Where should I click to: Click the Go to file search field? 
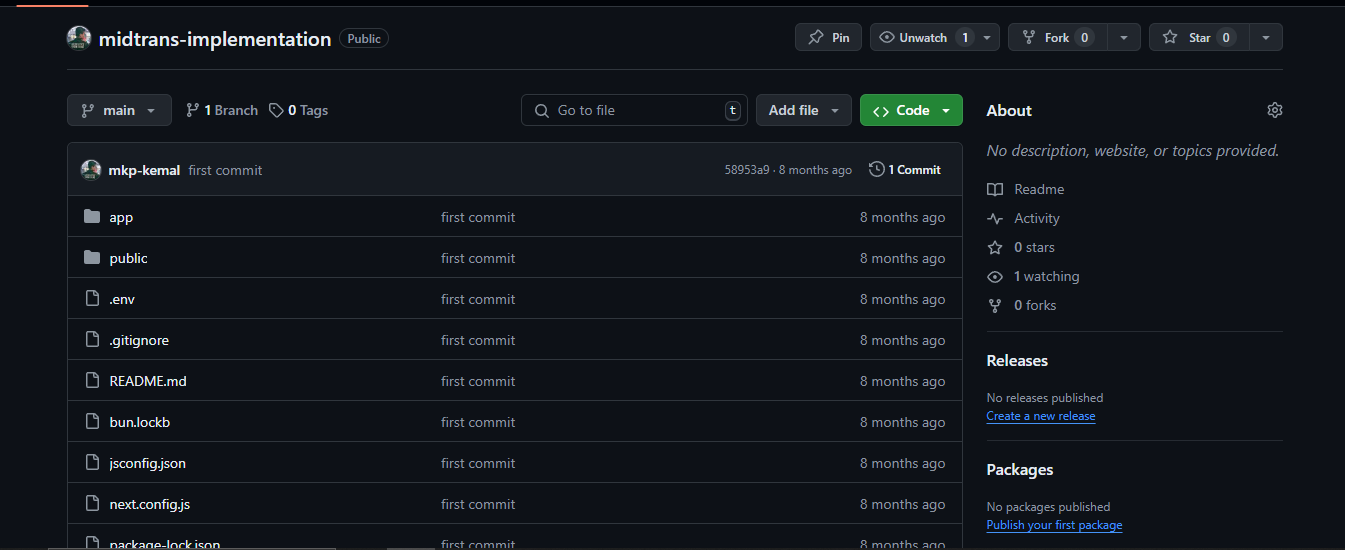coord(634,110)
